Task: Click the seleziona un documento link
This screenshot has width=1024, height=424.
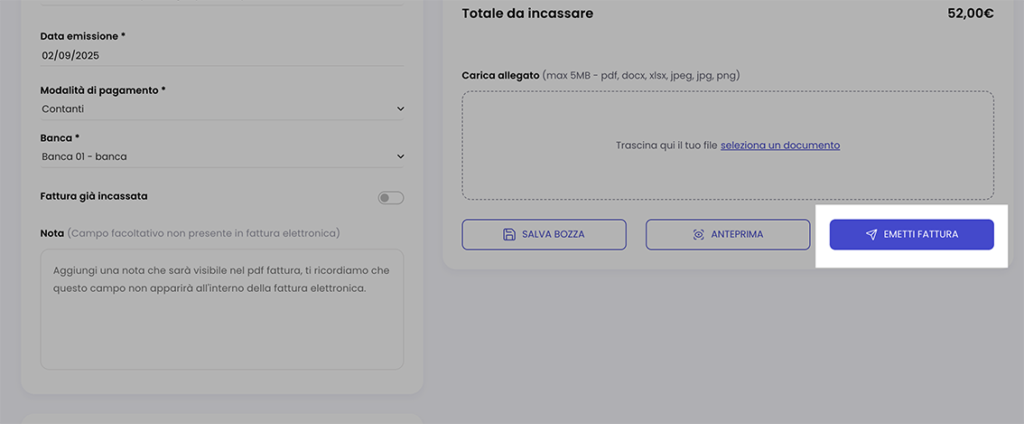Action: (780, 145)
